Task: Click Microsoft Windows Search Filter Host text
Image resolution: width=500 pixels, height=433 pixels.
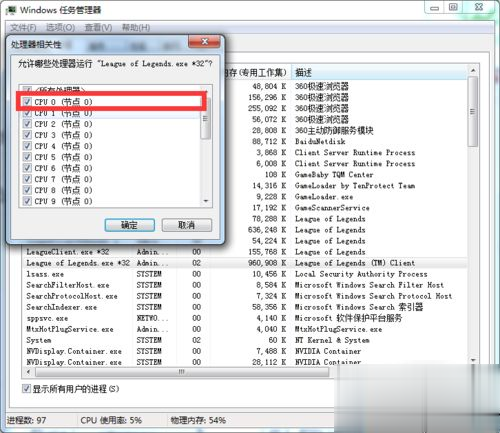Action: (x=369, y=285)
